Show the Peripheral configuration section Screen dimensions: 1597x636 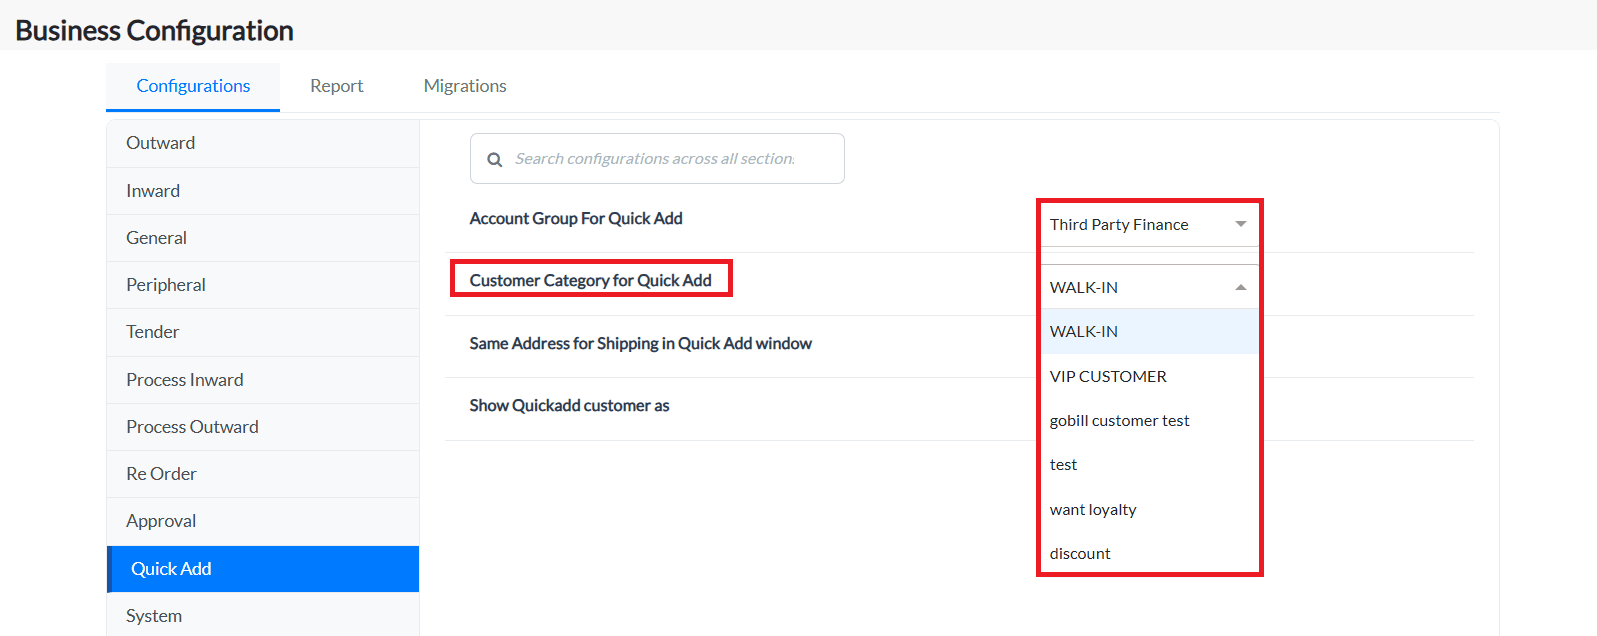tap(166, 285)
